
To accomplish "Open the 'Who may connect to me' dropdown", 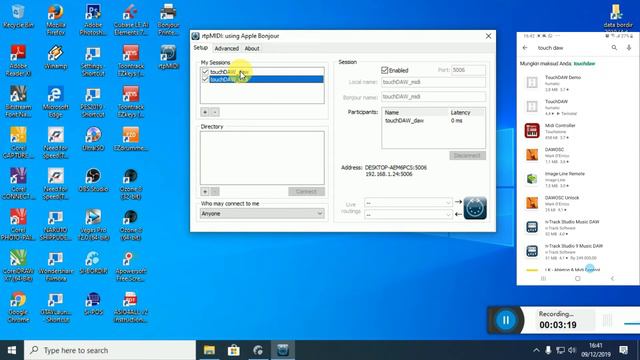I will (x=262, y=213).
